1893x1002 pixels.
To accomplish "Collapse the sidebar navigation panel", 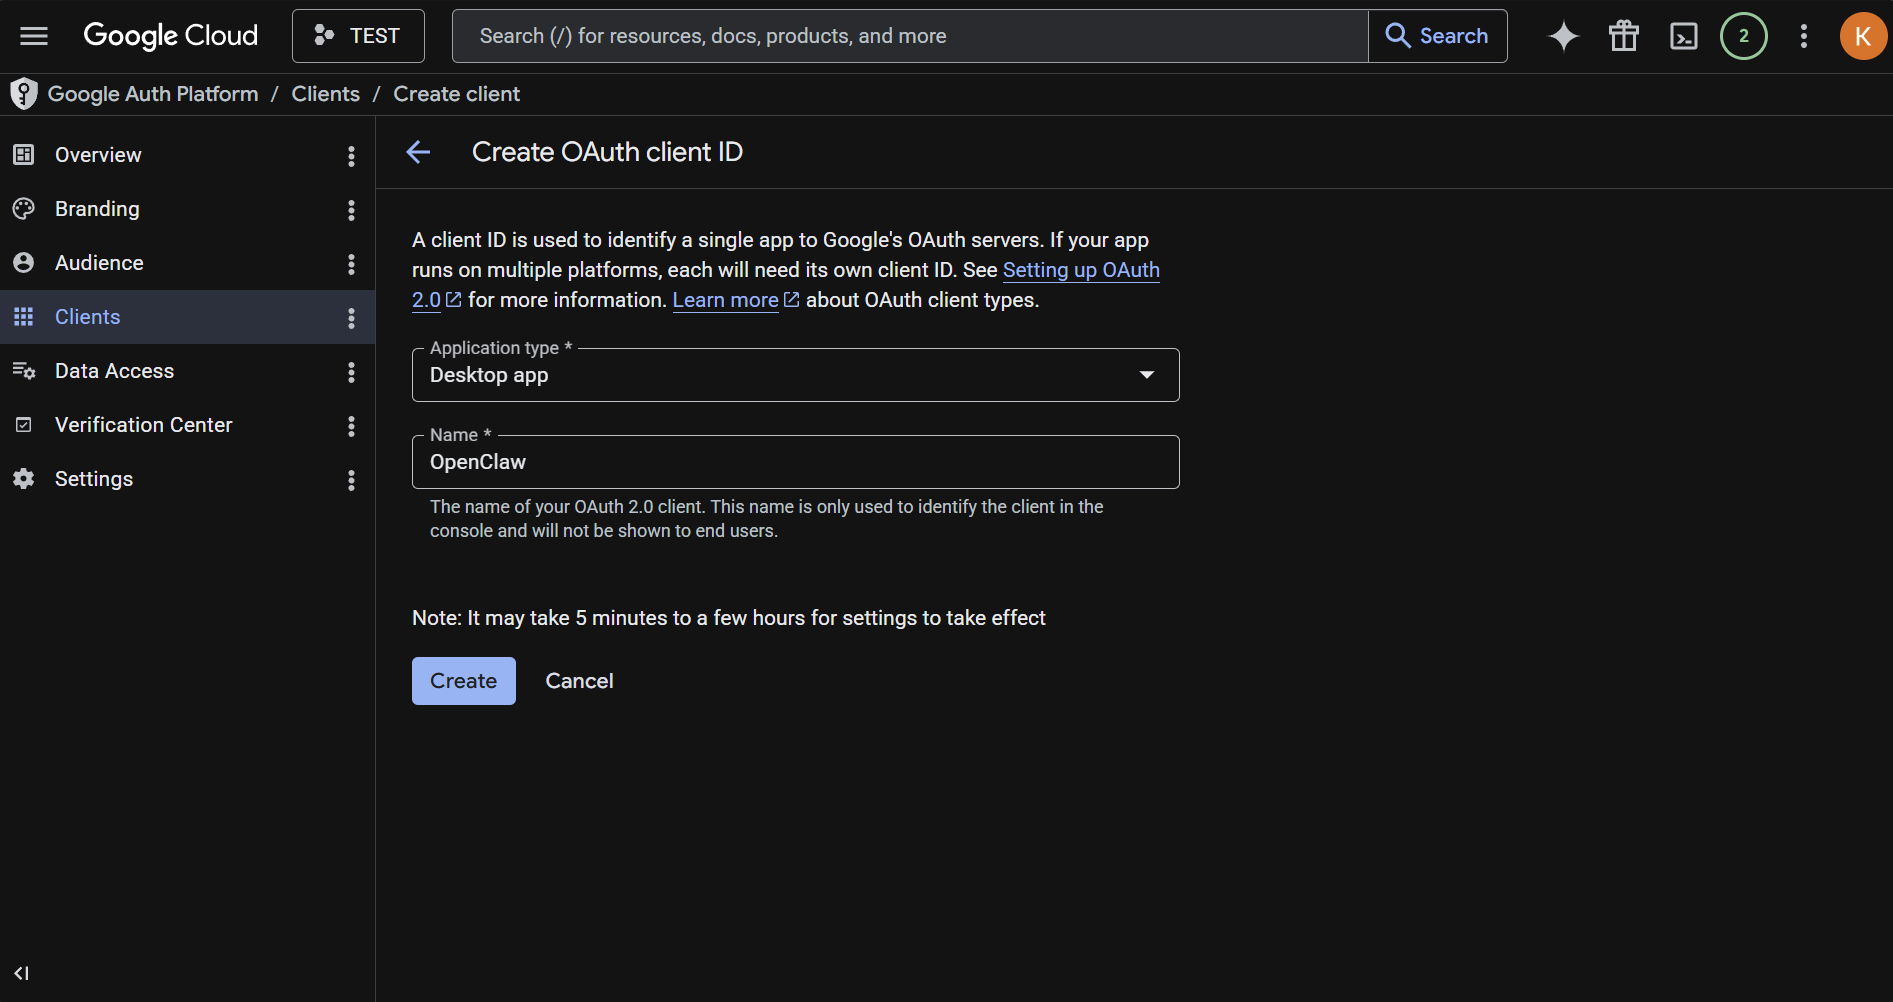I will (x=22, y=973).
